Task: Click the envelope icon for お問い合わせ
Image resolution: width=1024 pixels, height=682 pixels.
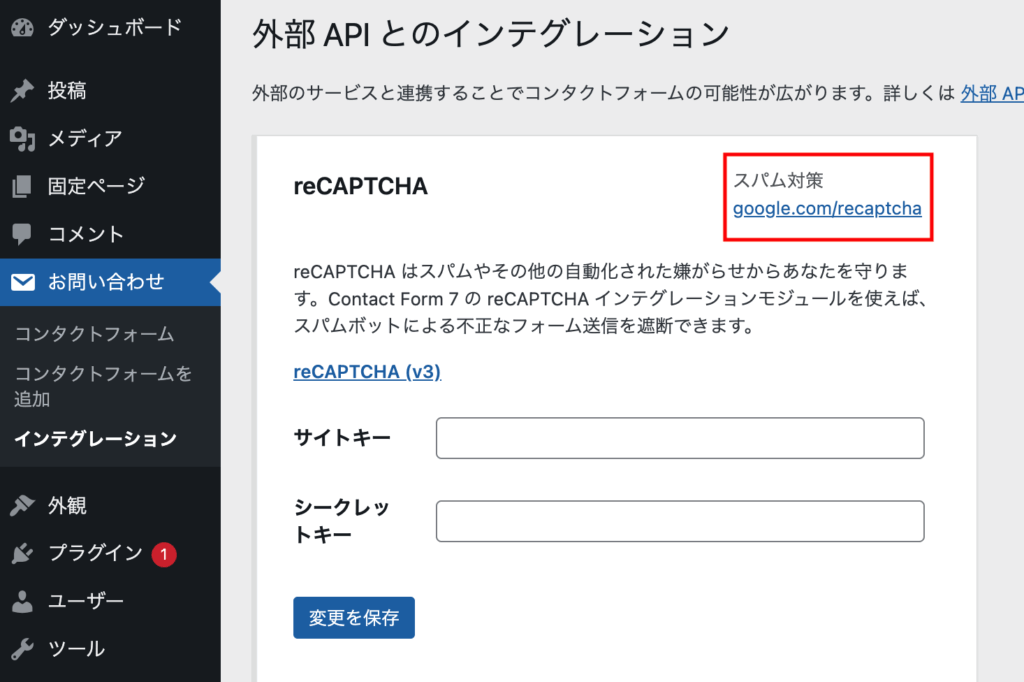Action: tap(22, 282)
